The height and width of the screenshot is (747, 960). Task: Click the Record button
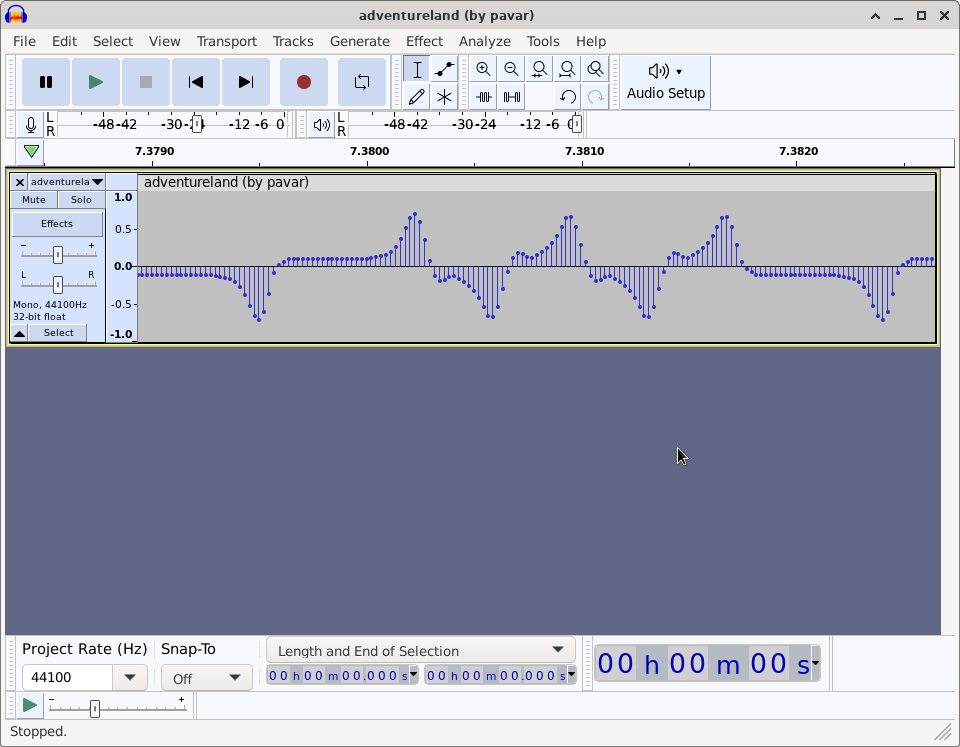coord(304,82)
